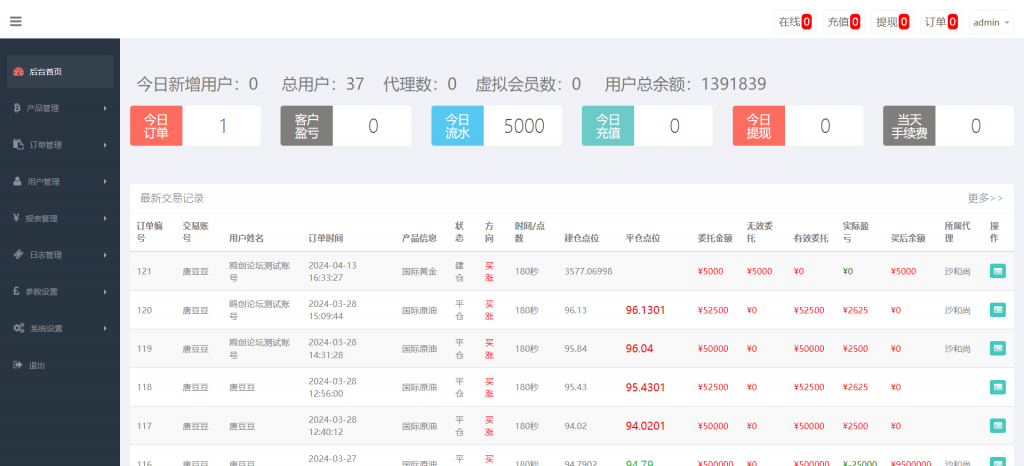Click the 用户总余额:1391839 summary text
Viewport: 1024px width, 466px height.
click(x=685, y=84)
